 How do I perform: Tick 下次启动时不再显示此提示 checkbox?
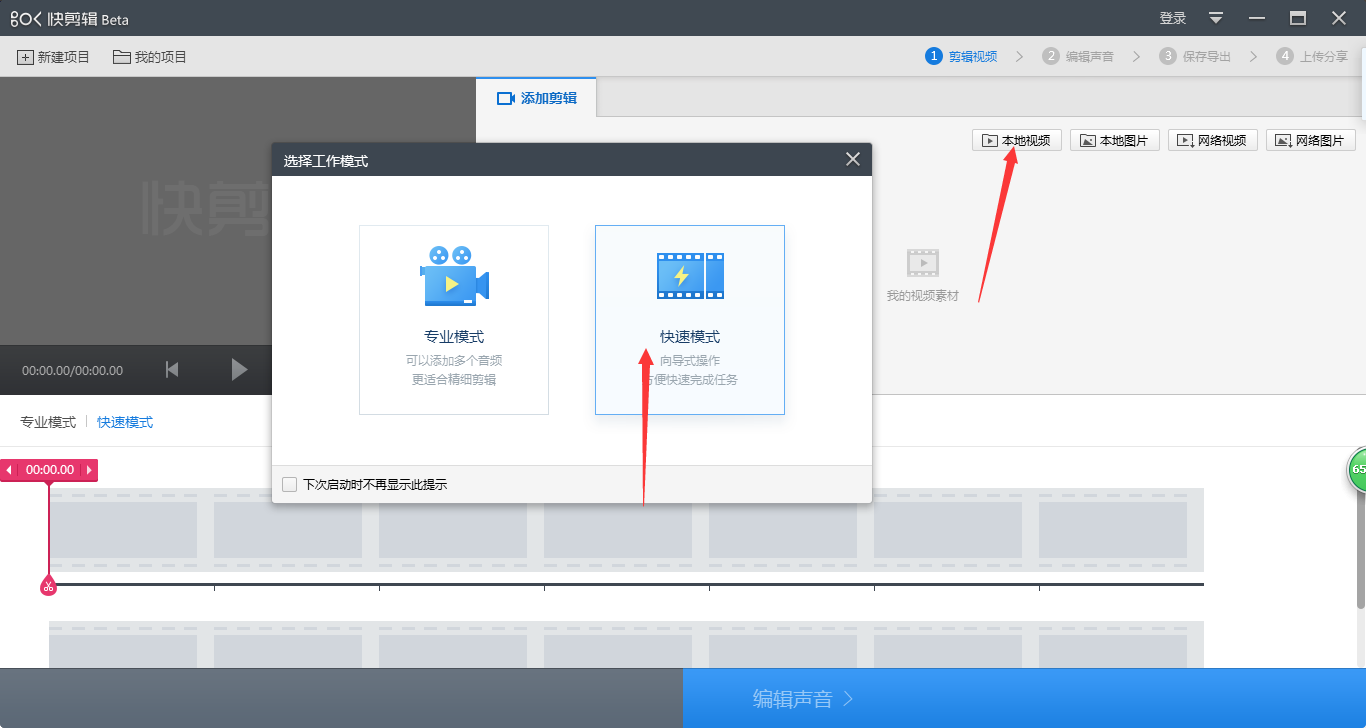tap(290, 485)
